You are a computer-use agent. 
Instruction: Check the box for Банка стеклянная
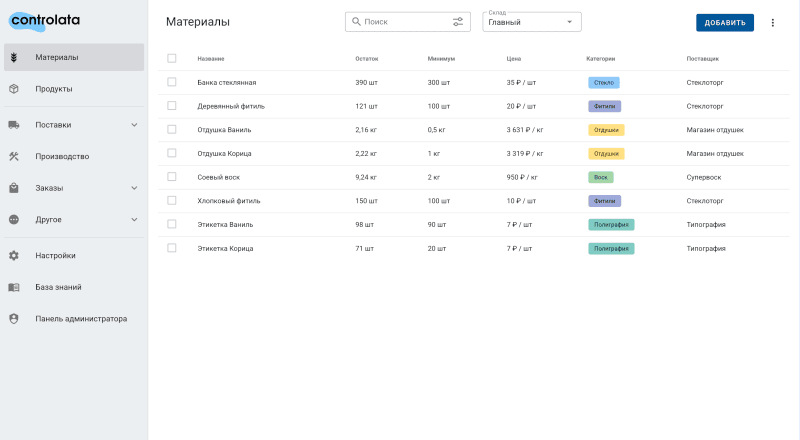point(172,82)
